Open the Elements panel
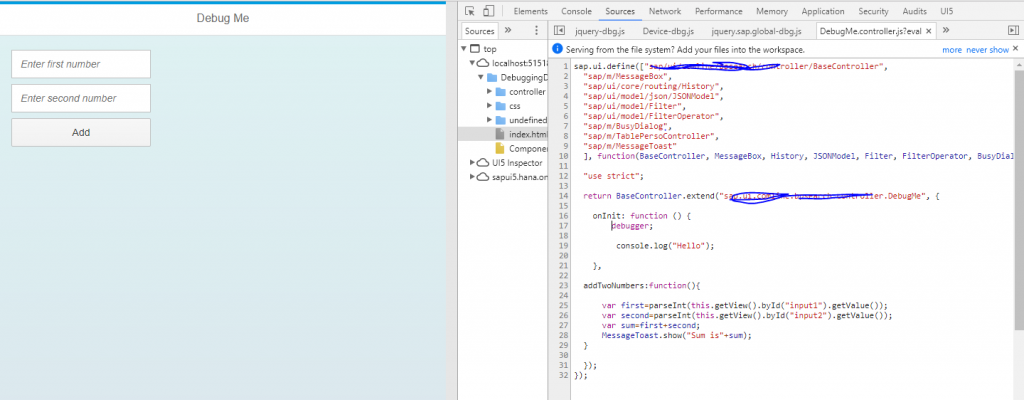Viewport: 1024px width, 400px height. pos(530,11)
